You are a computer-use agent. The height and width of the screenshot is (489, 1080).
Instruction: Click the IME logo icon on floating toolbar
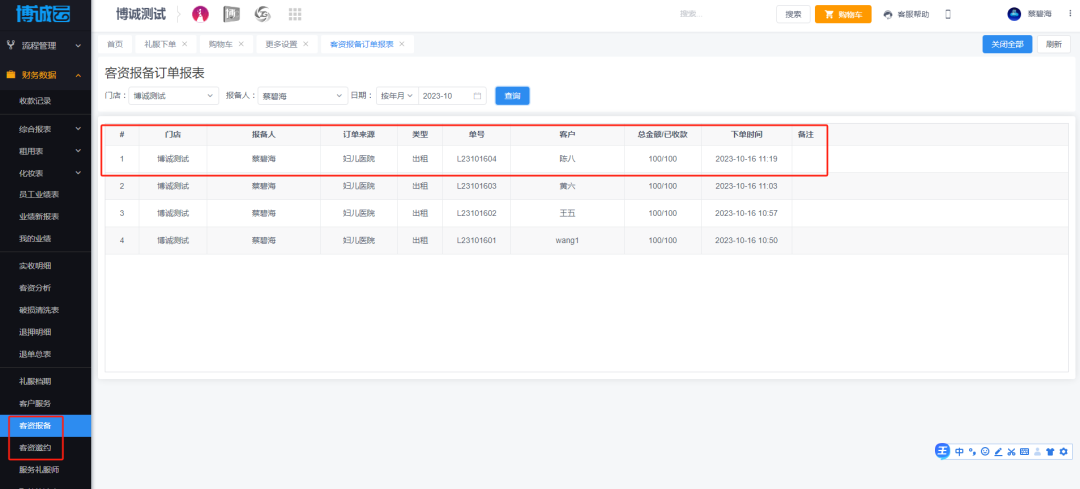tap(942, 451)
